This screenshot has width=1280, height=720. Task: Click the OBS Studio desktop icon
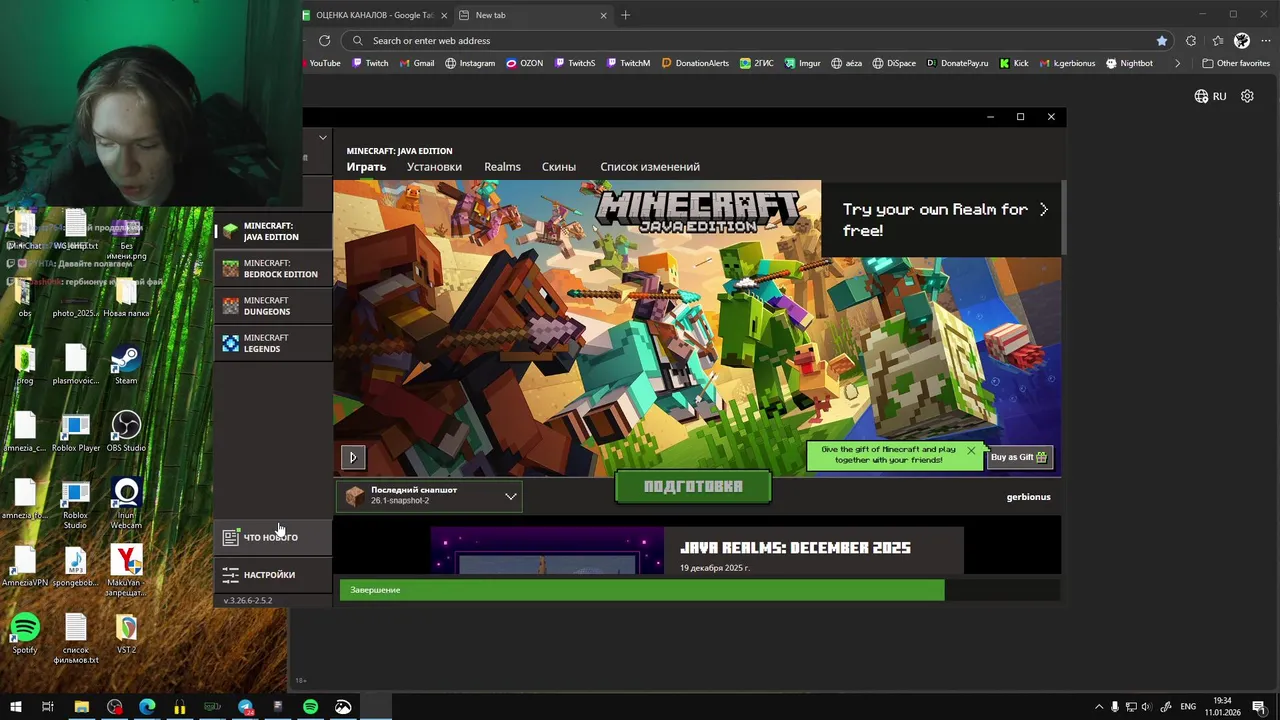tap(126, 432)
